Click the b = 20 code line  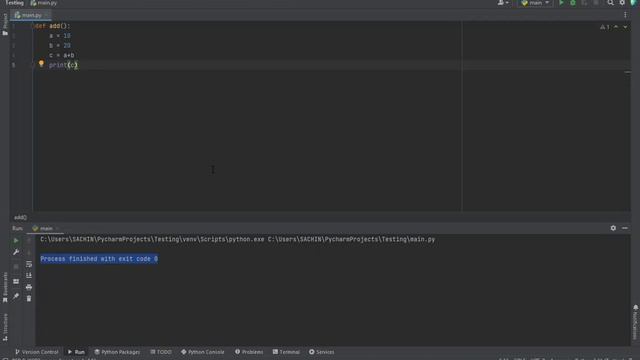coord(60,46)
